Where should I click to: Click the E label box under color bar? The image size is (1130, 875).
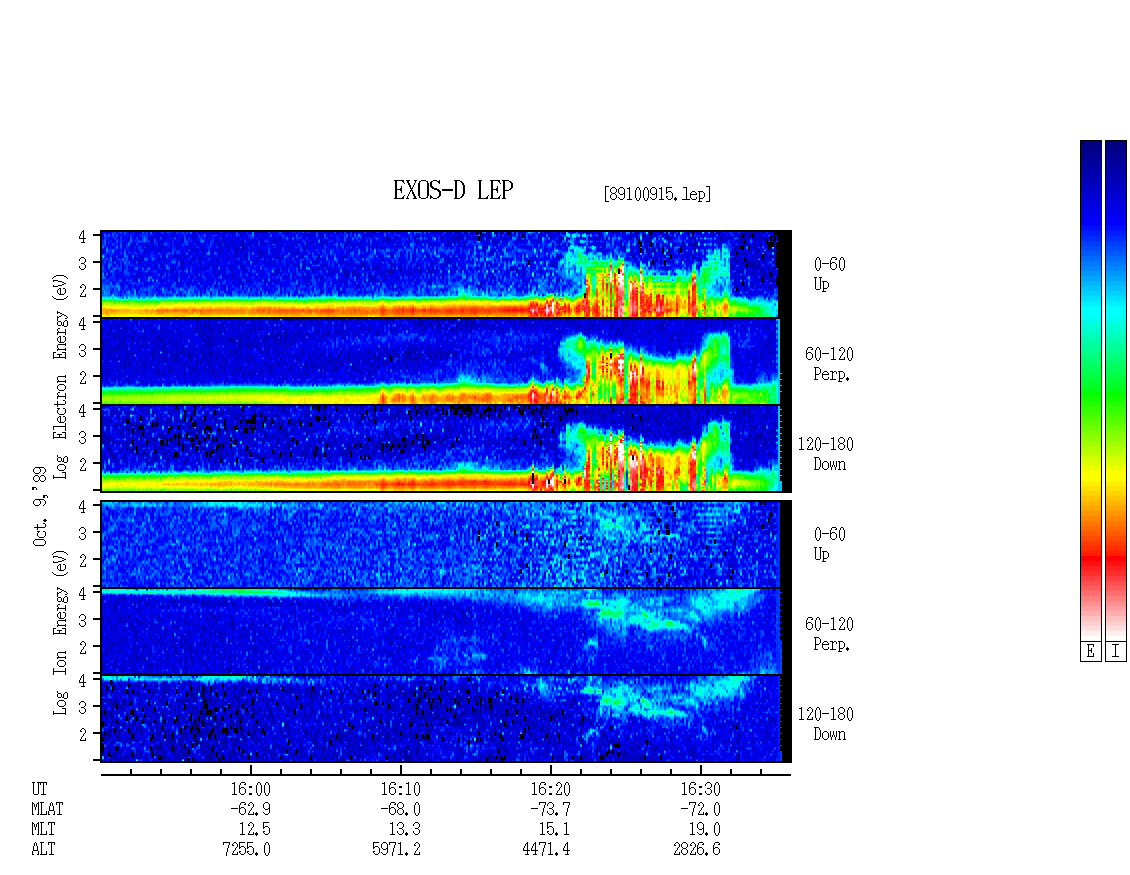tap(1090, 652)
